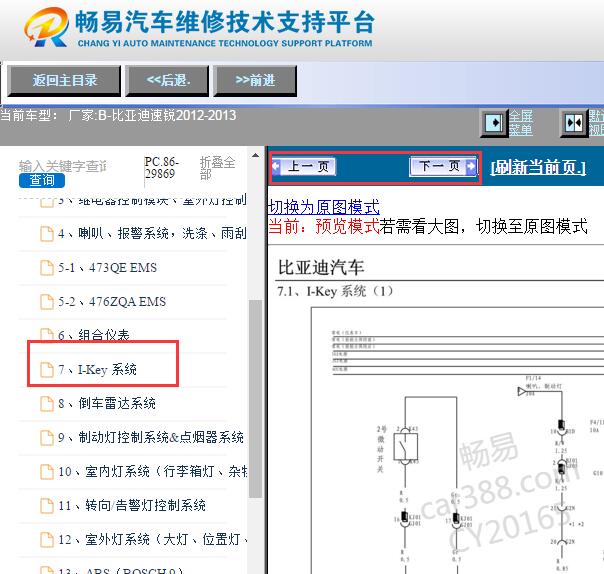604x574 pixels.
Task: Click the document icon beside 转向/告警灯控制系统
Action: click(x=47, y=505)
